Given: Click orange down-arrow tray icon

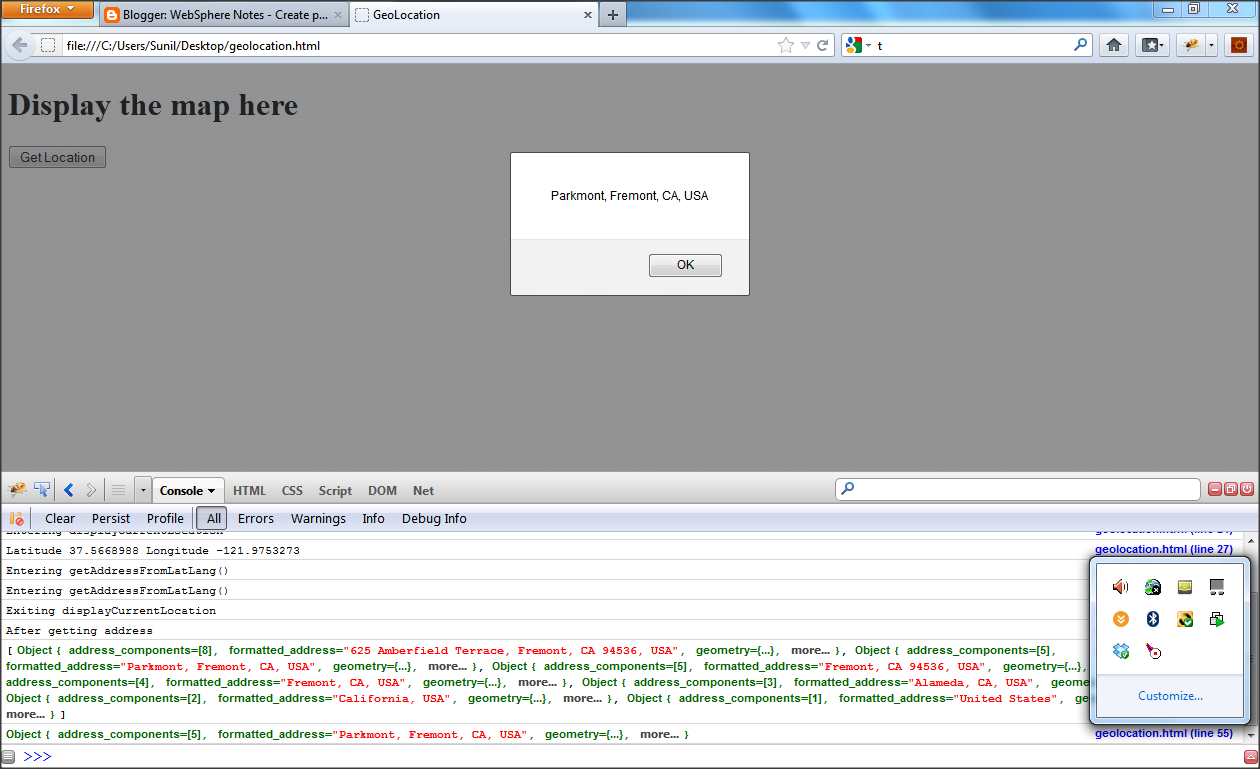Looking at the screenshot, I should click(1120, 619).
